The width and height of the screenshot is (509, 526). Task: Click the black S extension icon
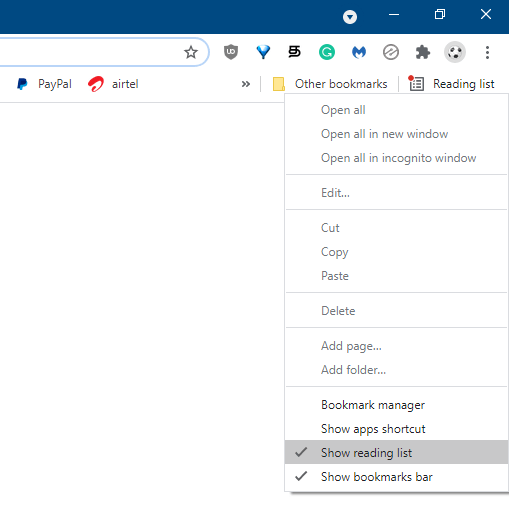click(294, 52)
